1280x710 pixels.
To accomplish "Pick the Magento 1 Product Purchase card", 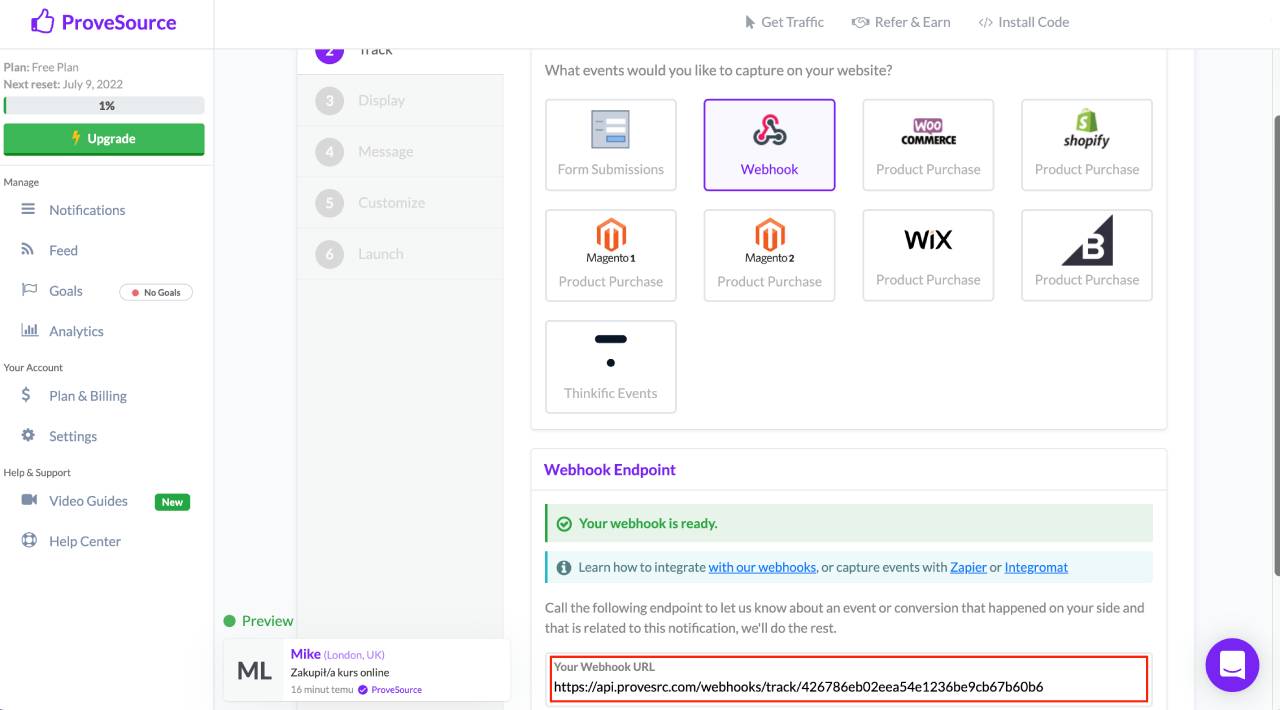I will tap(610, 255).
